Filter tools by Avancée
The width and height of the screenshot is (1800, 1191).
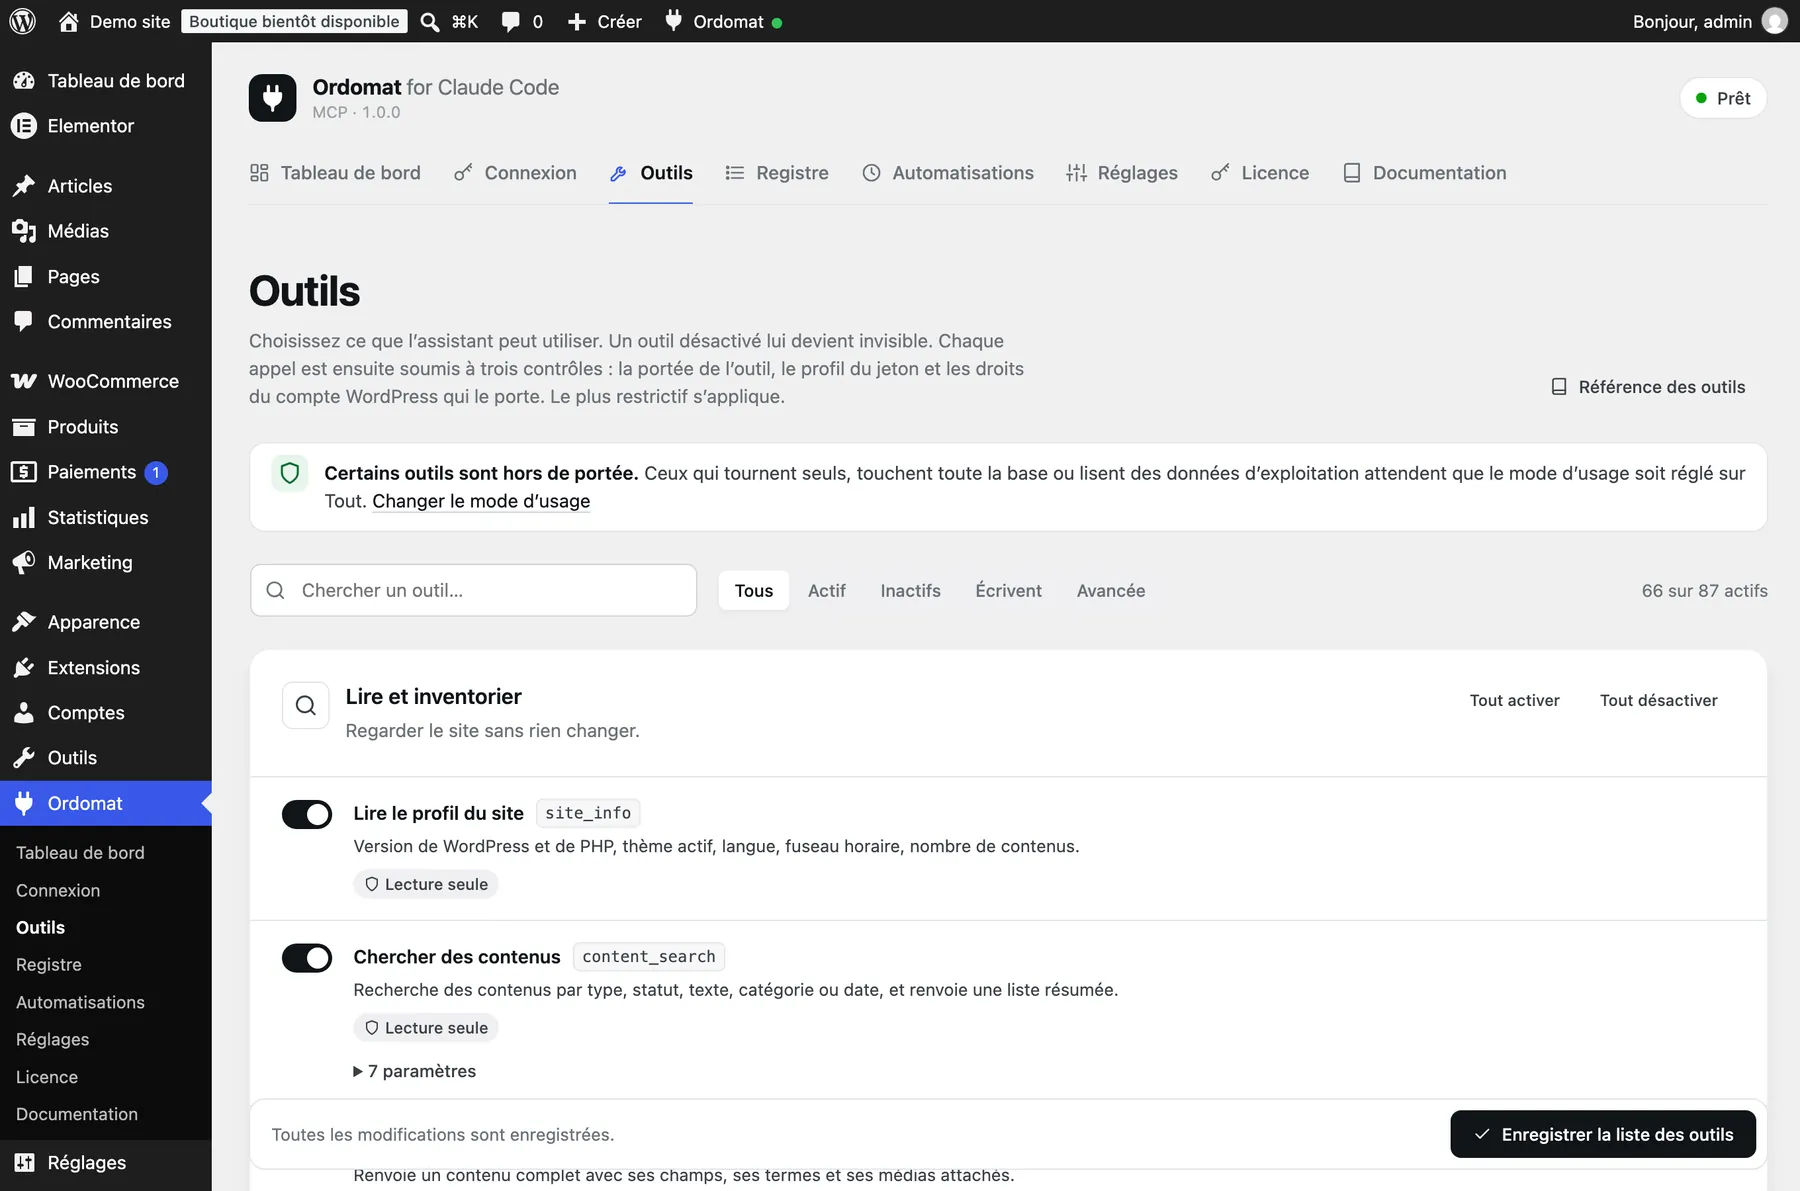pyautogui.click(x=1111, y=591)
